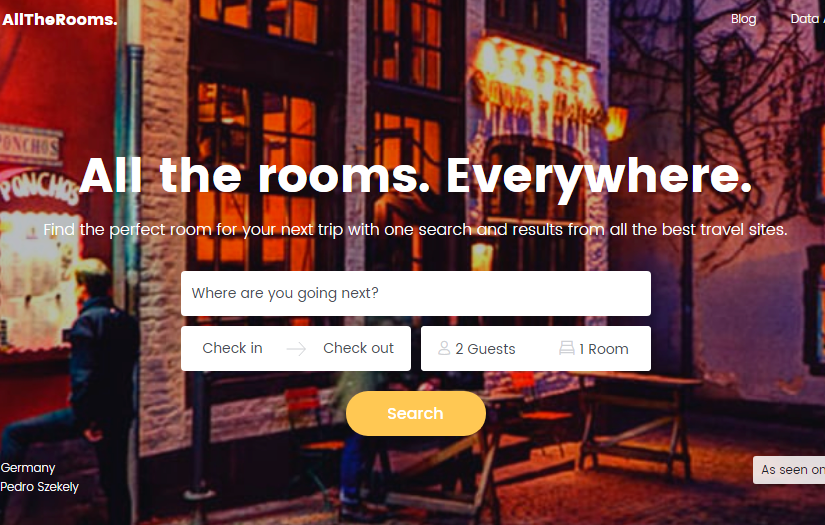Expand the 2 Guests selector
Viewport: 825px width, 525px height.
point(477,349)
